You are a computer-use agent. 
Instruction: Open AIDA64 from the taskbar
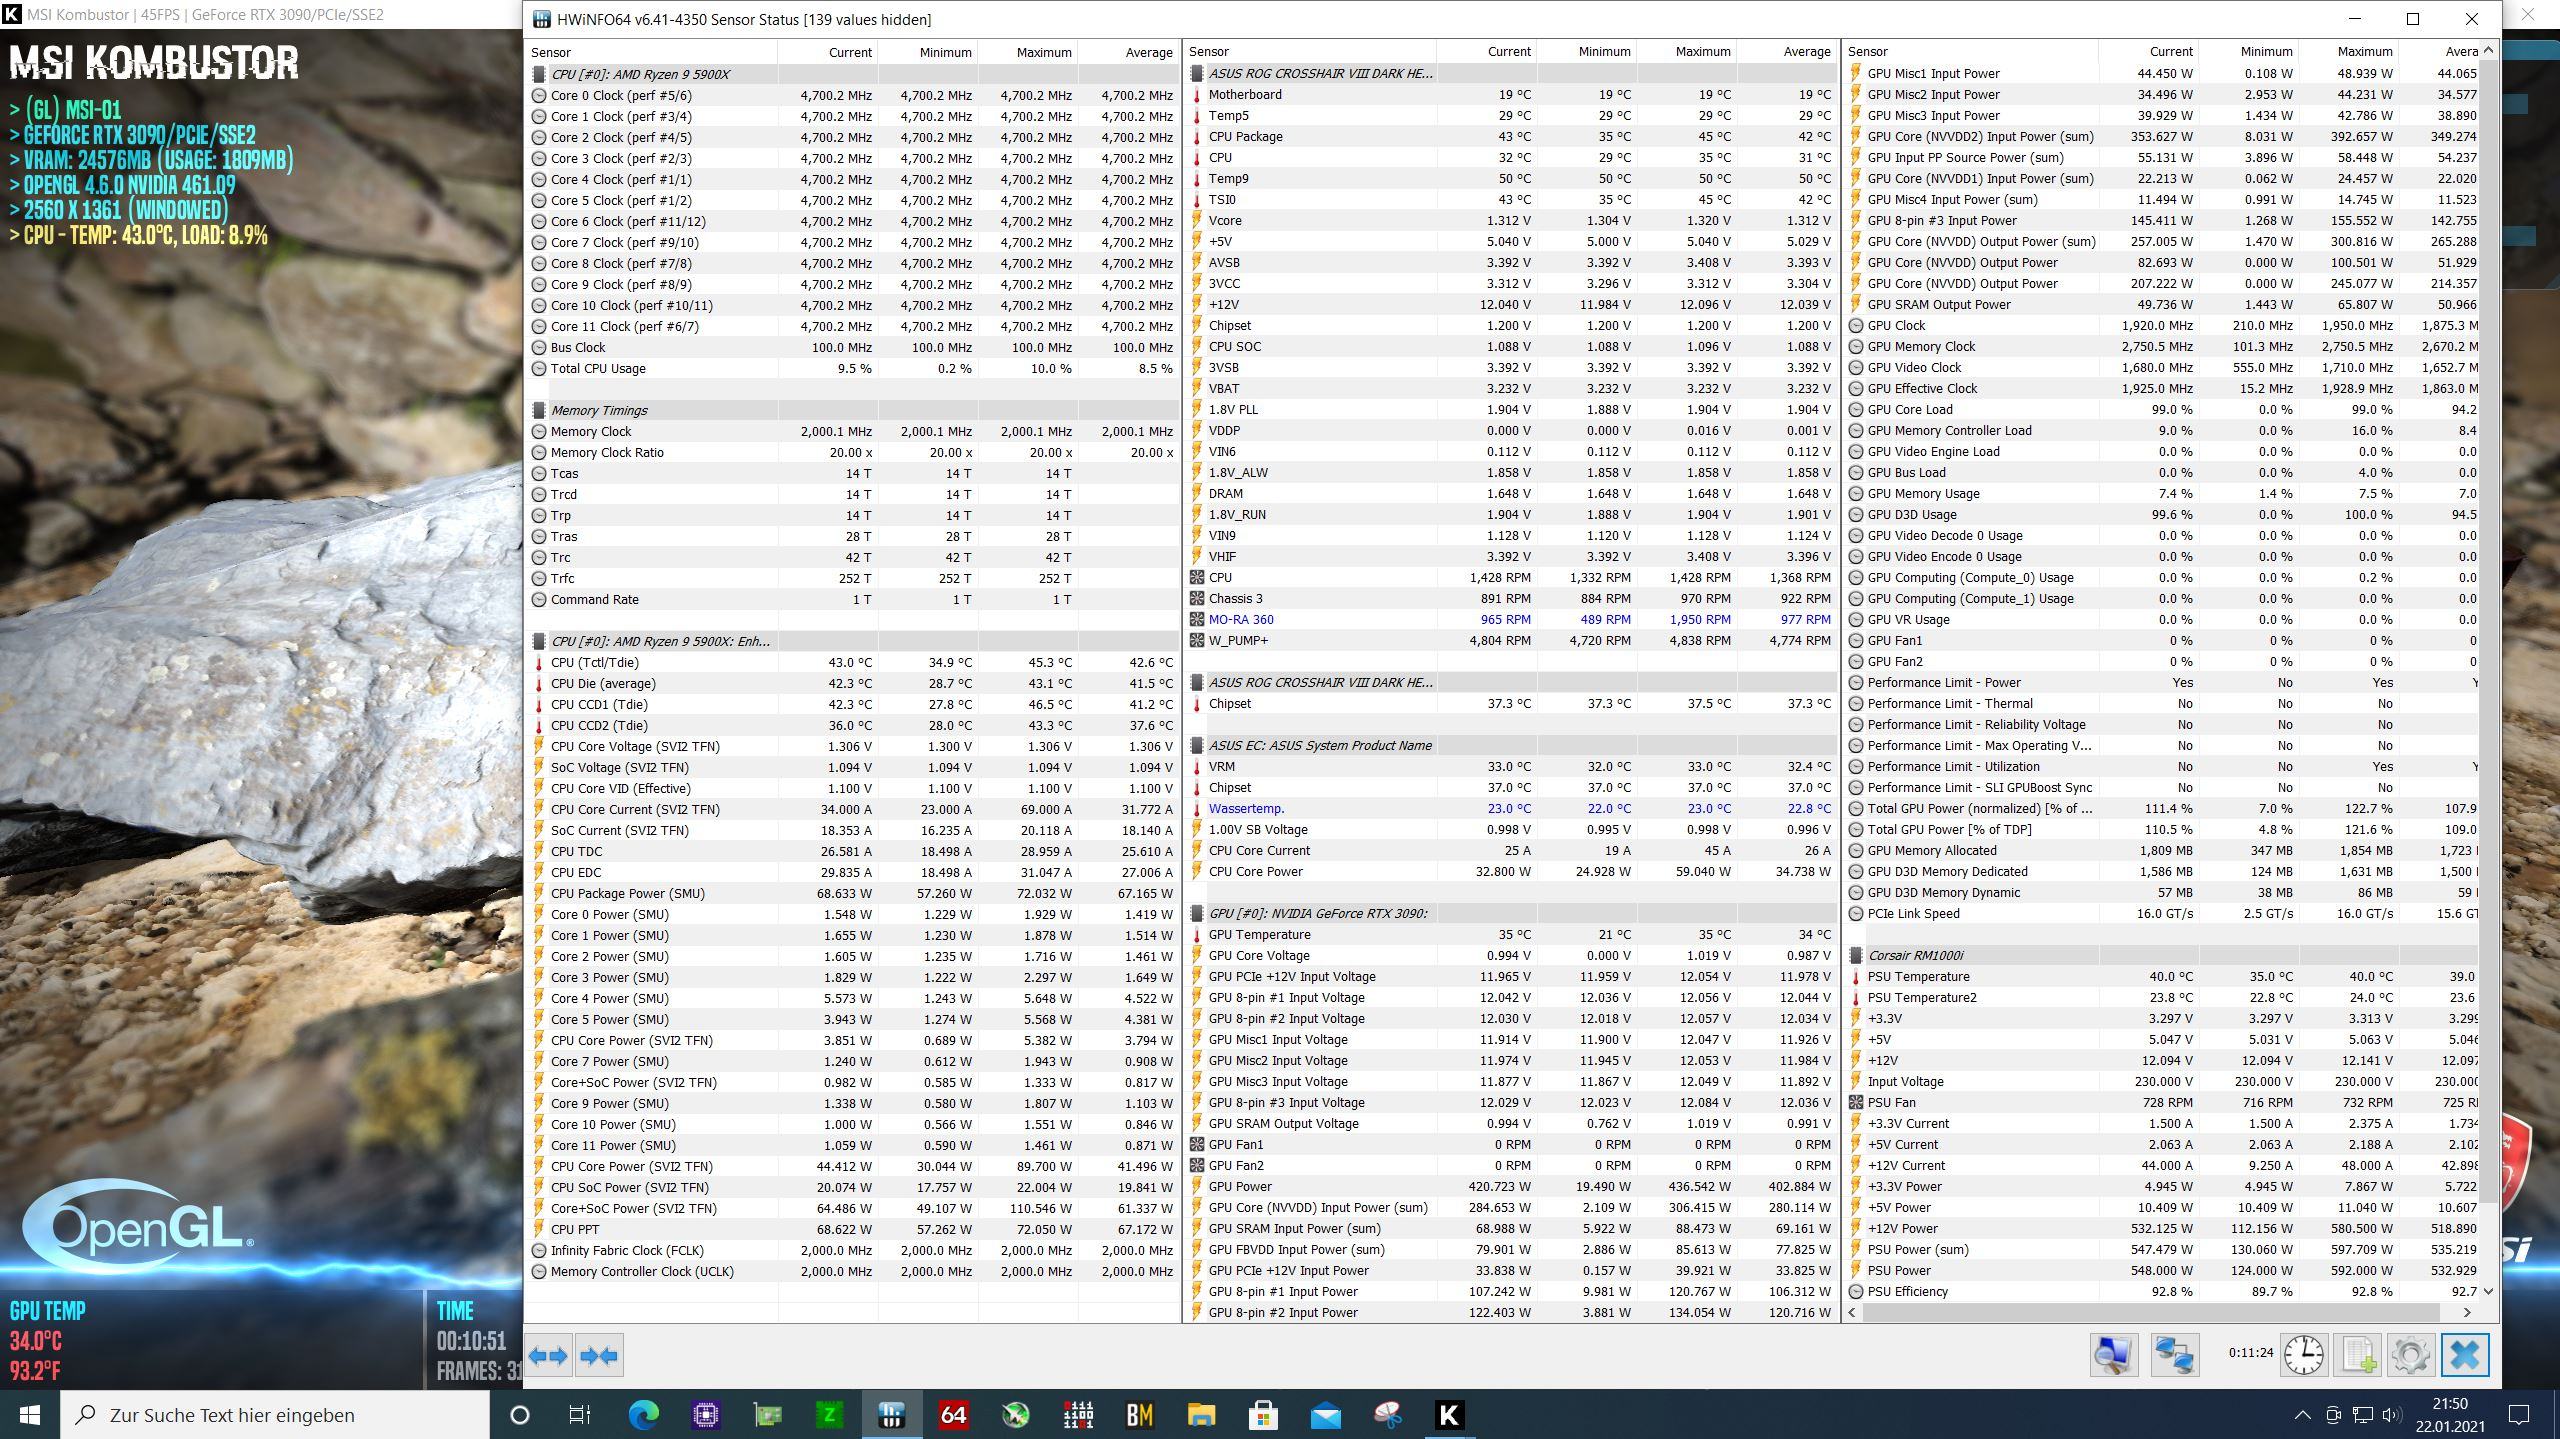[953, 1414]
